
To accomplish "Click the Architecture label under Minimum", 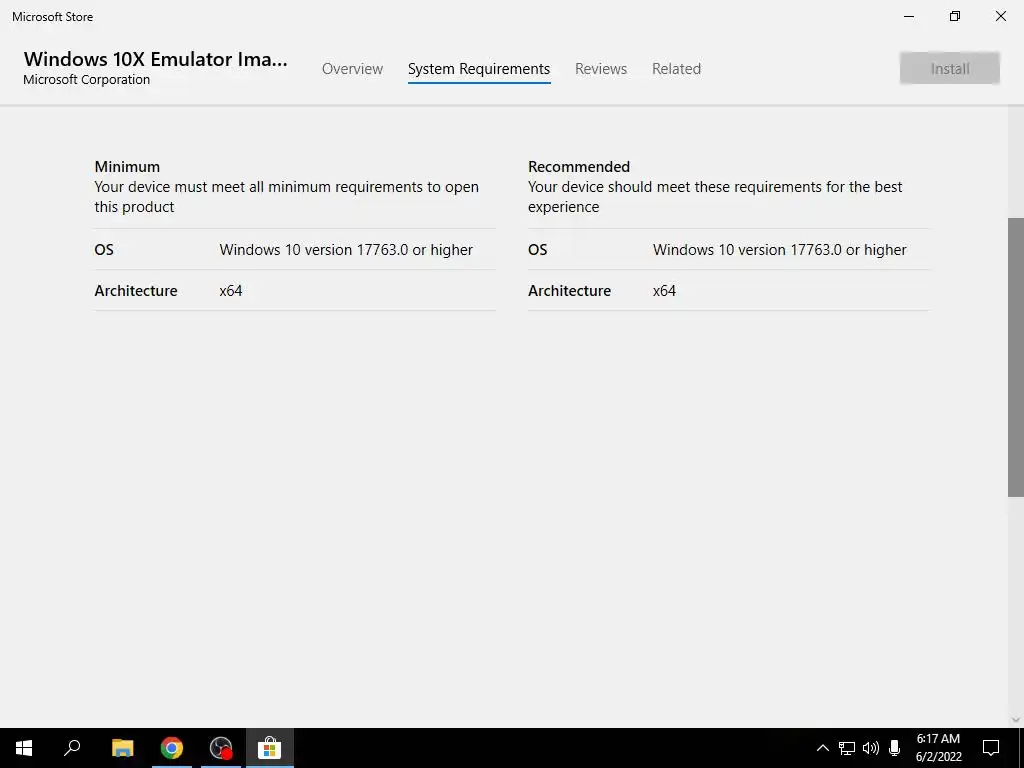I will click(x=136, y=291).
